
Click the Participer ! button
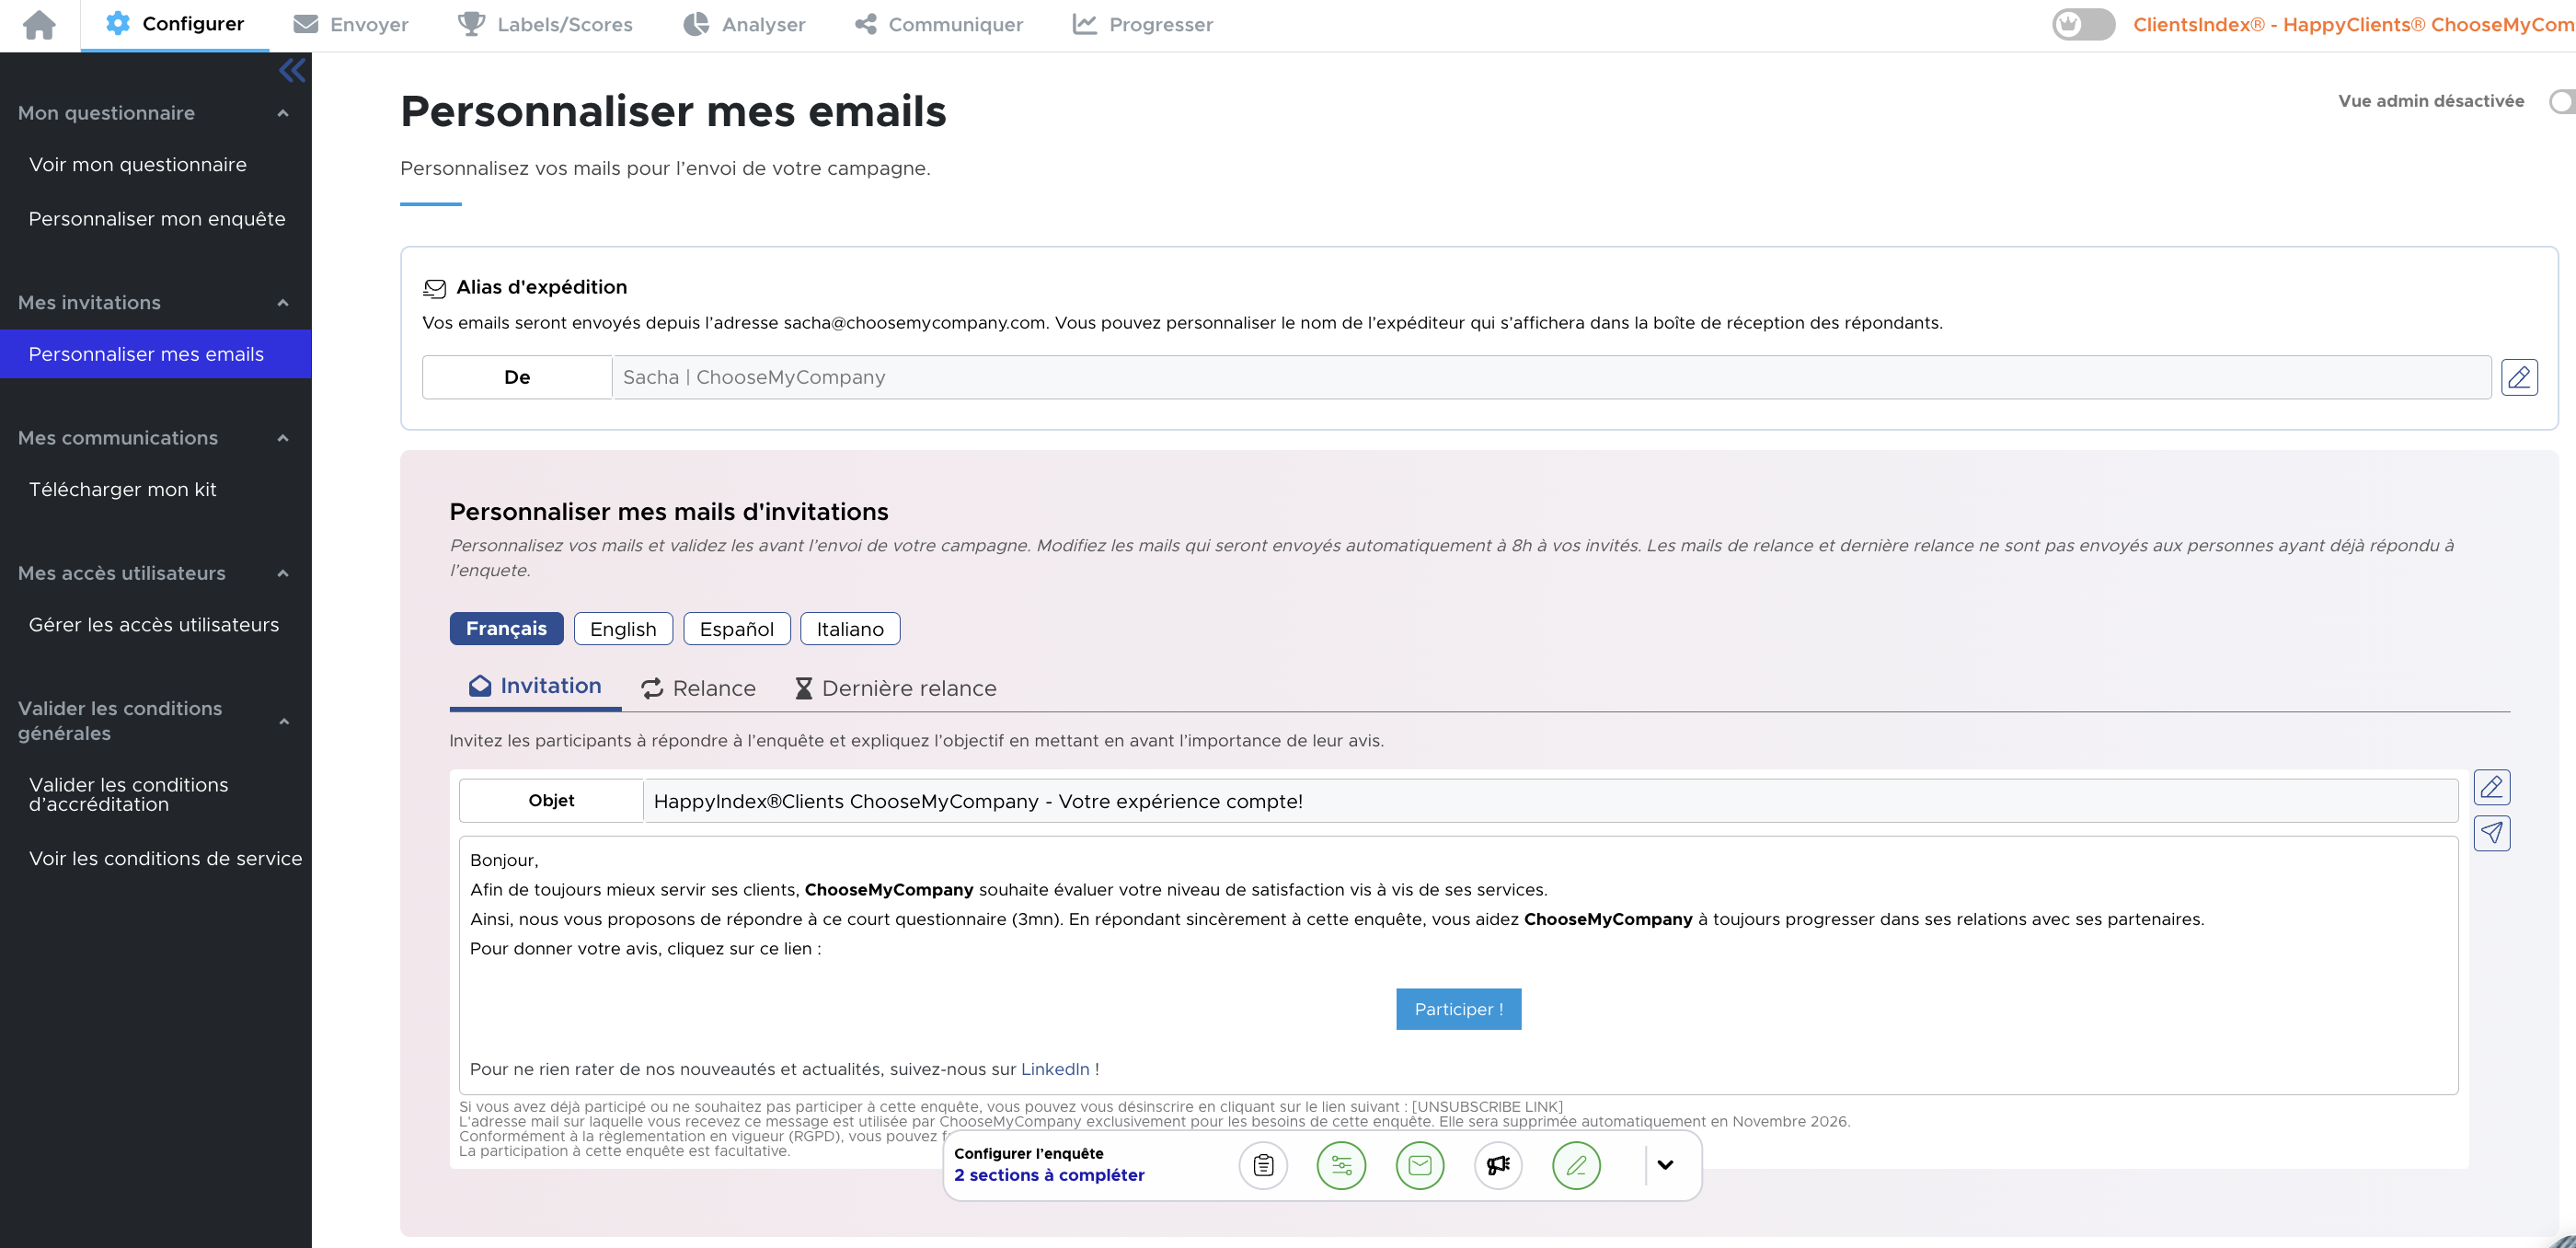point(1458,1009)
